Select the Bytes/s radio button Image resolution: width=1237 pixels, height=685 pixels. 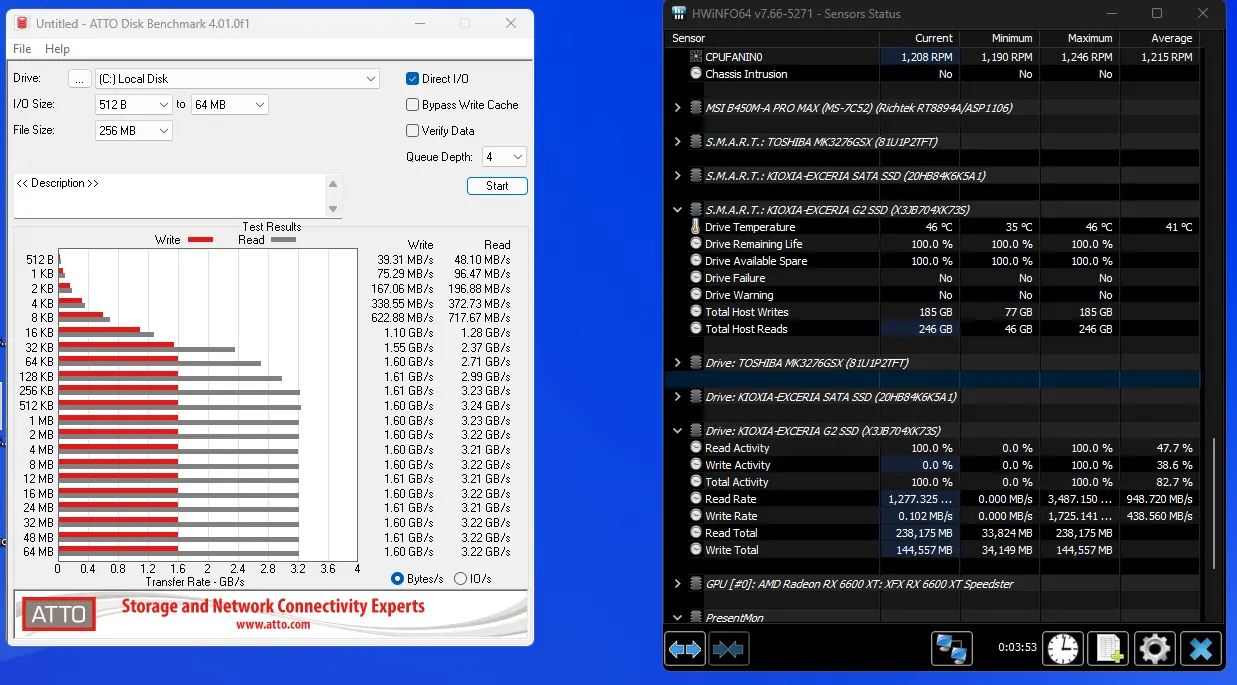point(398,578)
